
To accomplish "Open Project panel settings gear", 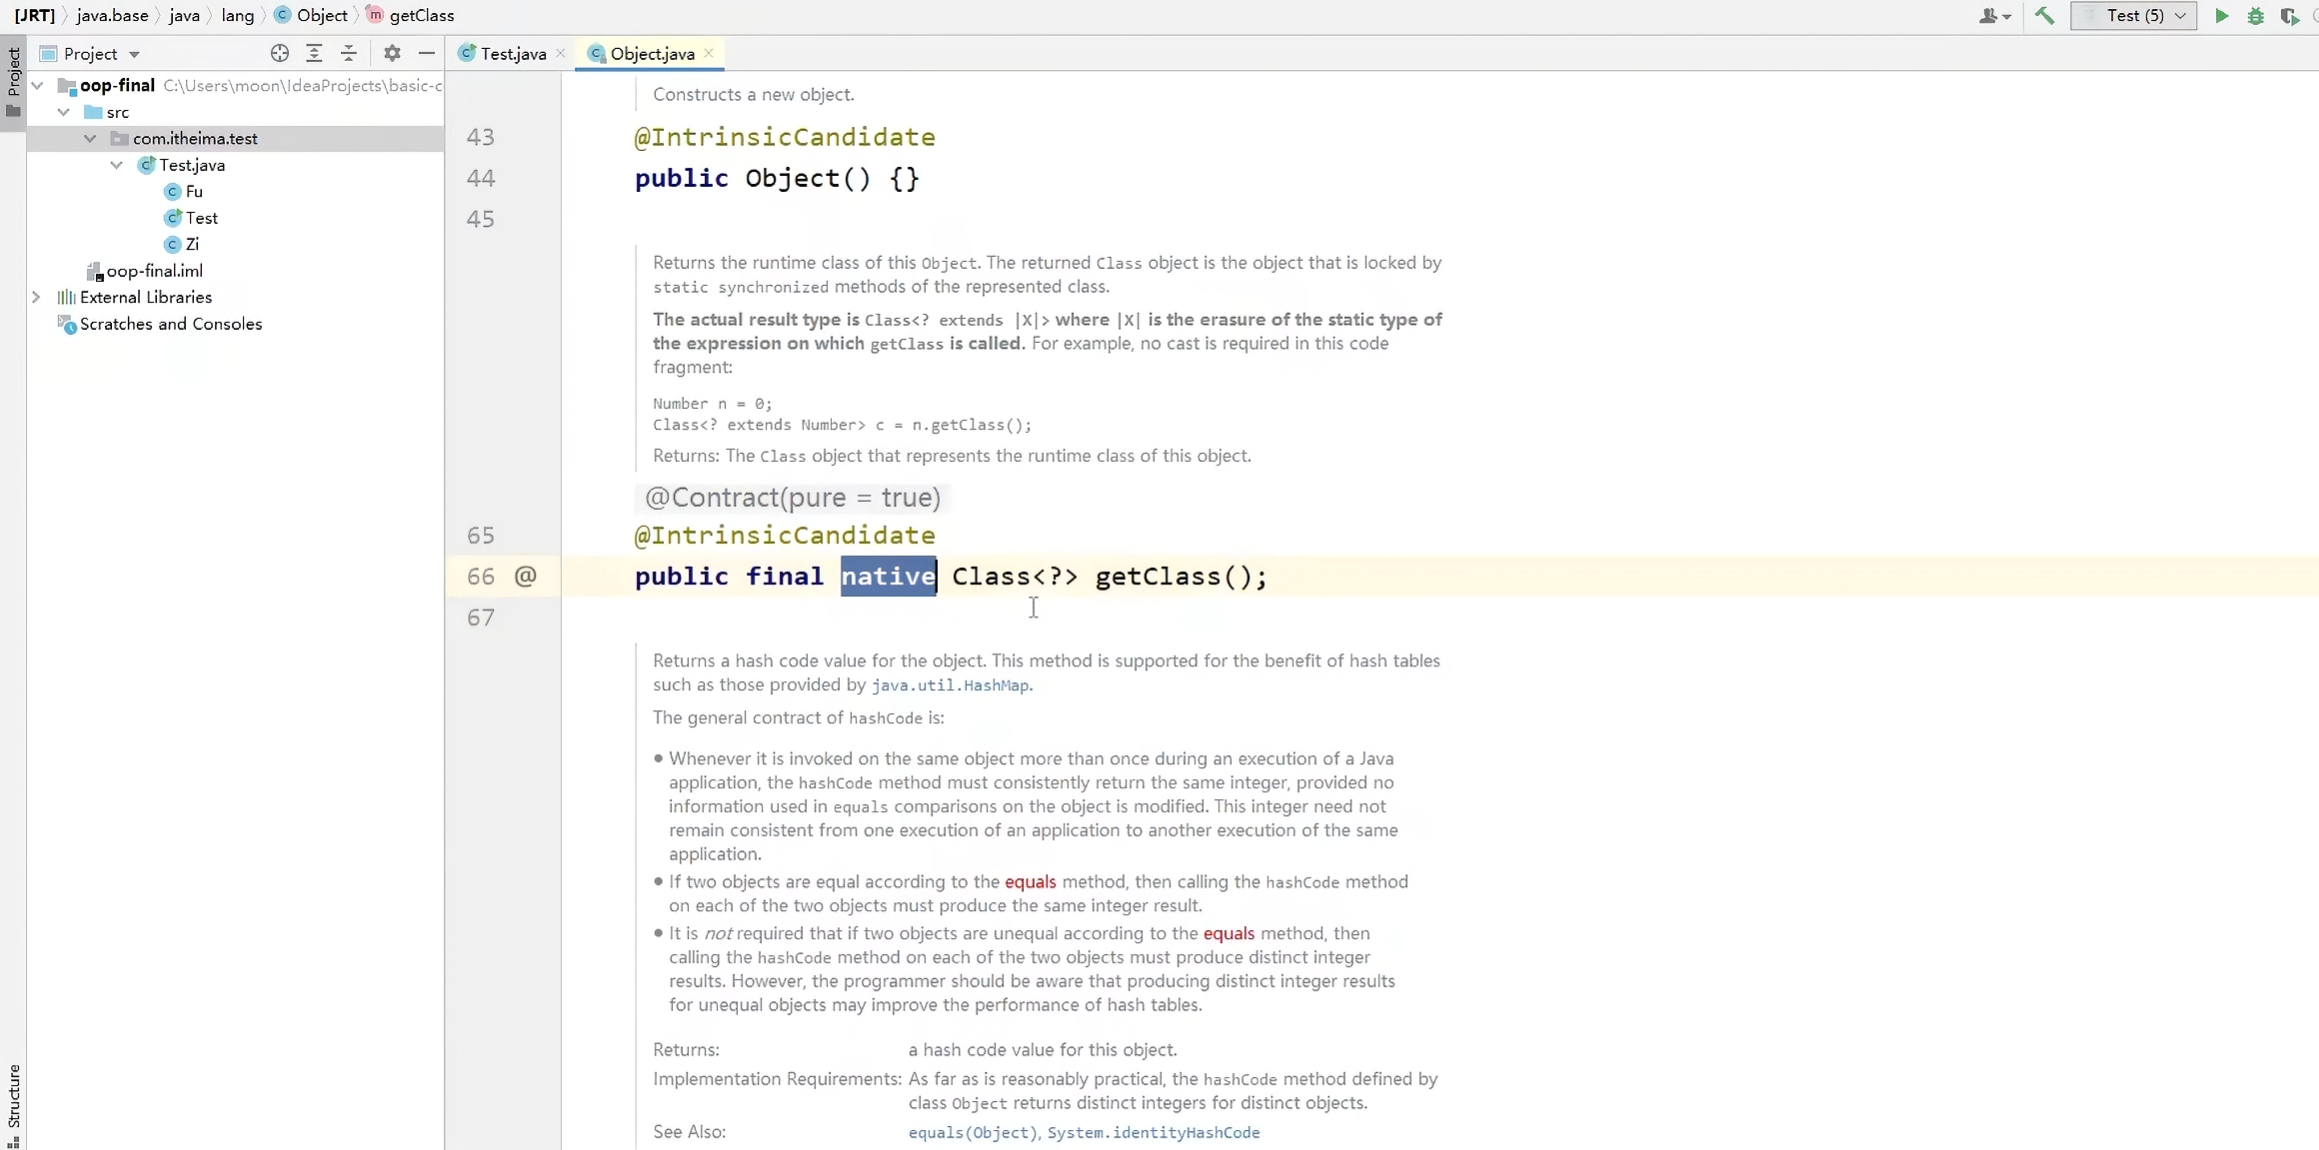I will click(392, 53).
